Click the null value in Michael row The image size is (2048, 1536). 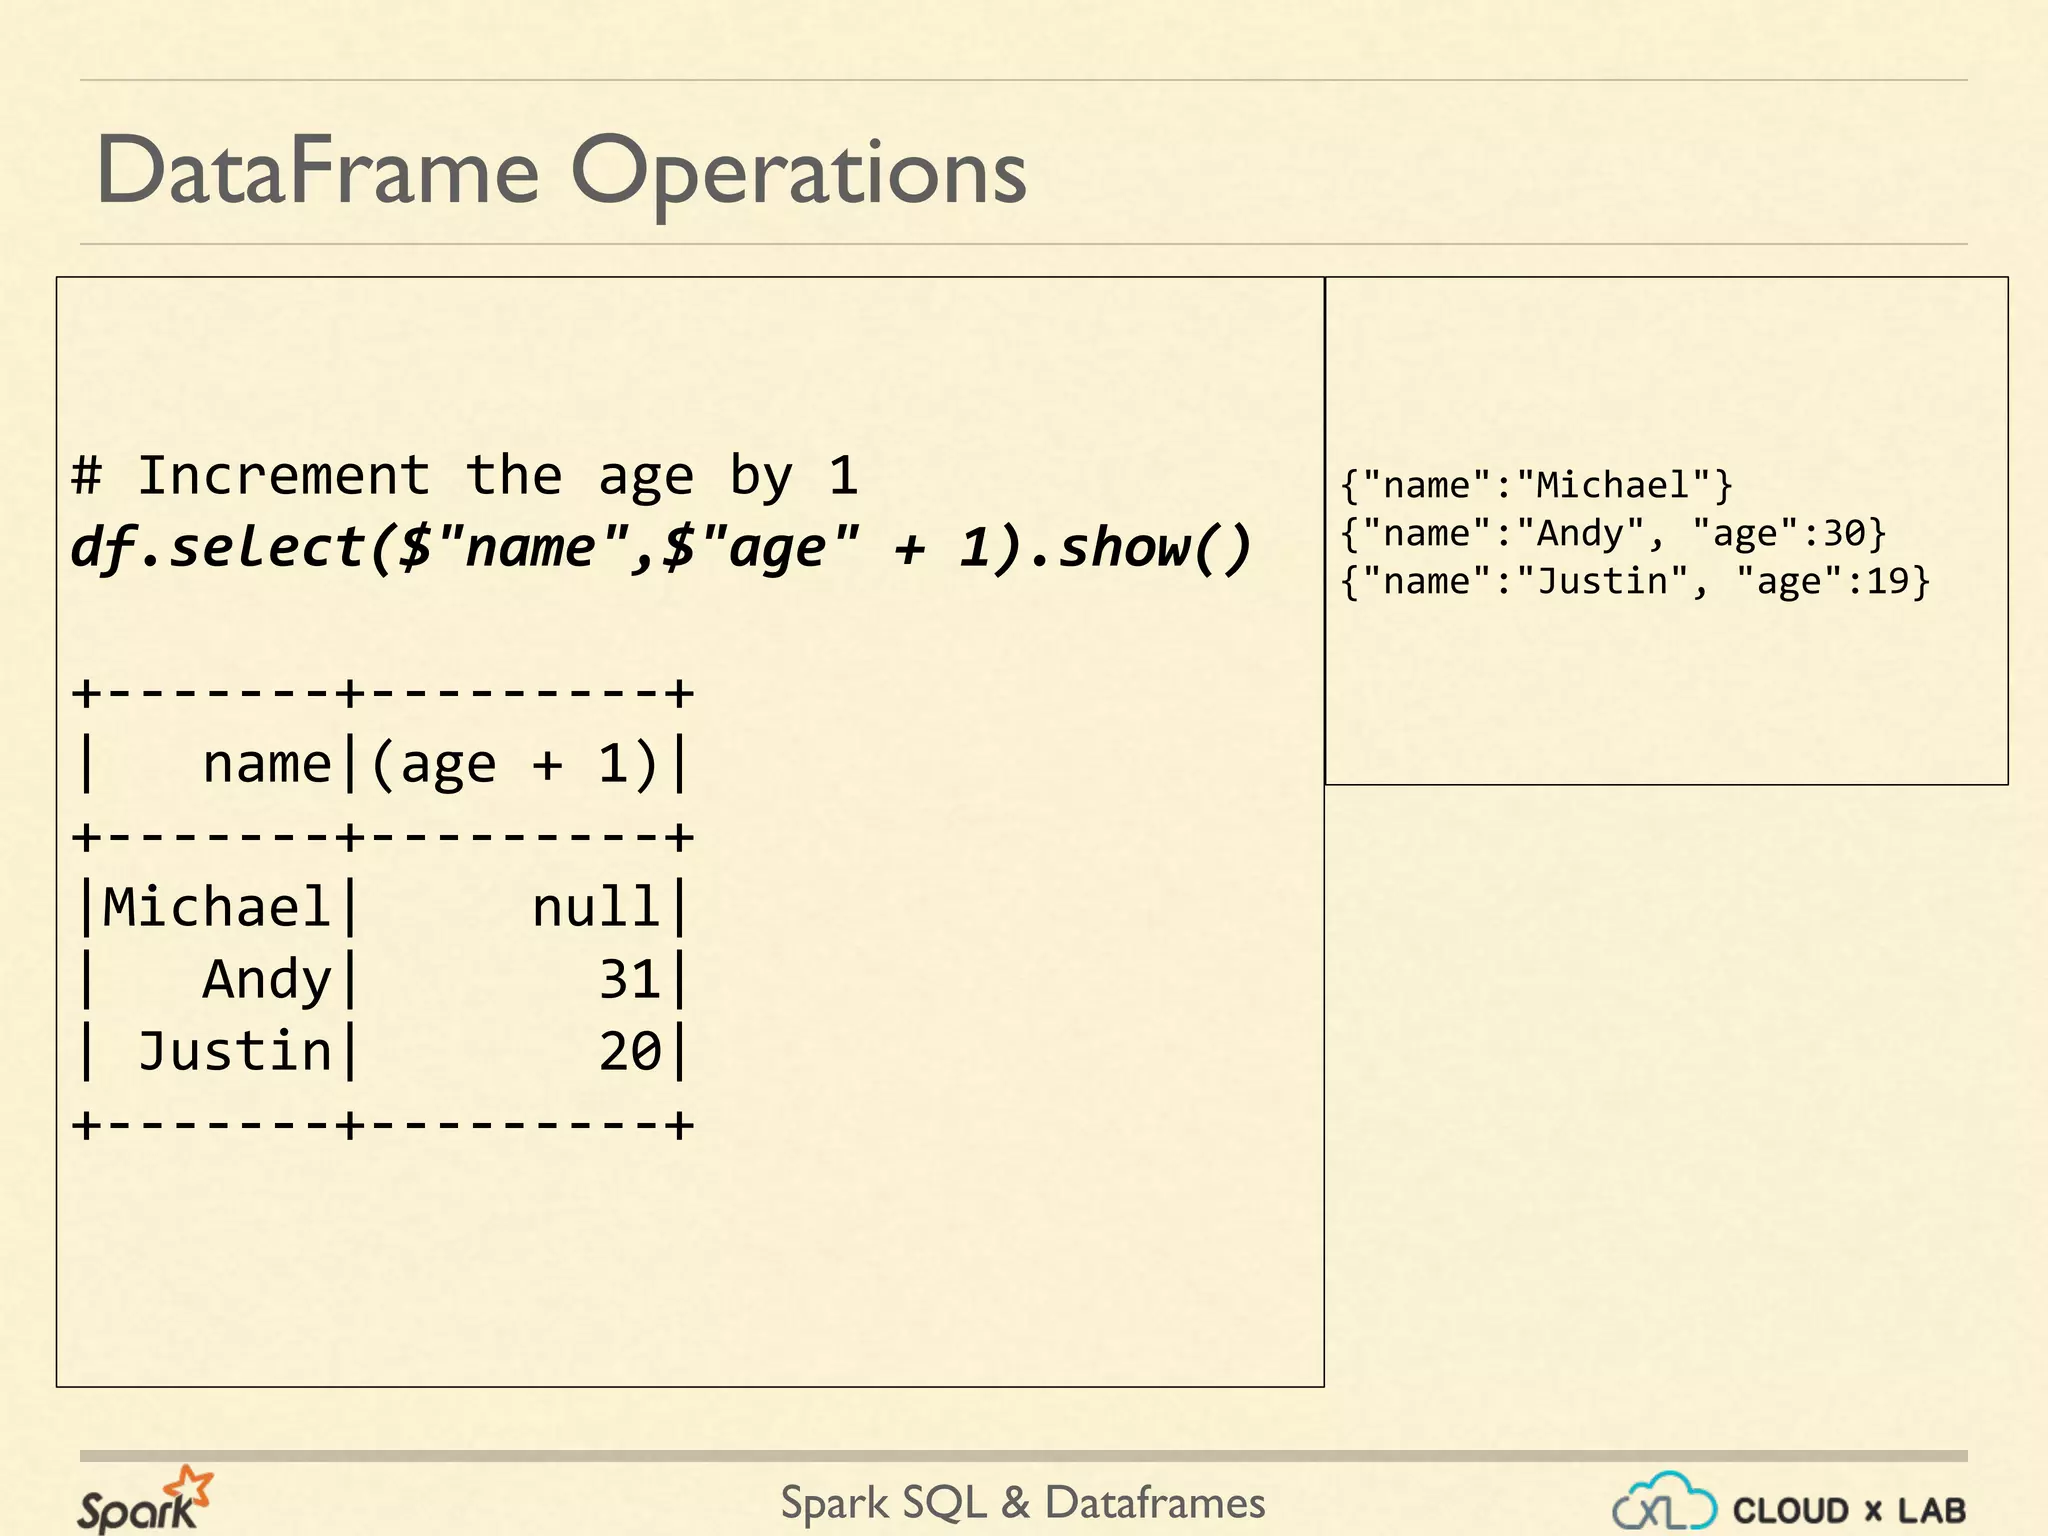(x=595, y=908)
